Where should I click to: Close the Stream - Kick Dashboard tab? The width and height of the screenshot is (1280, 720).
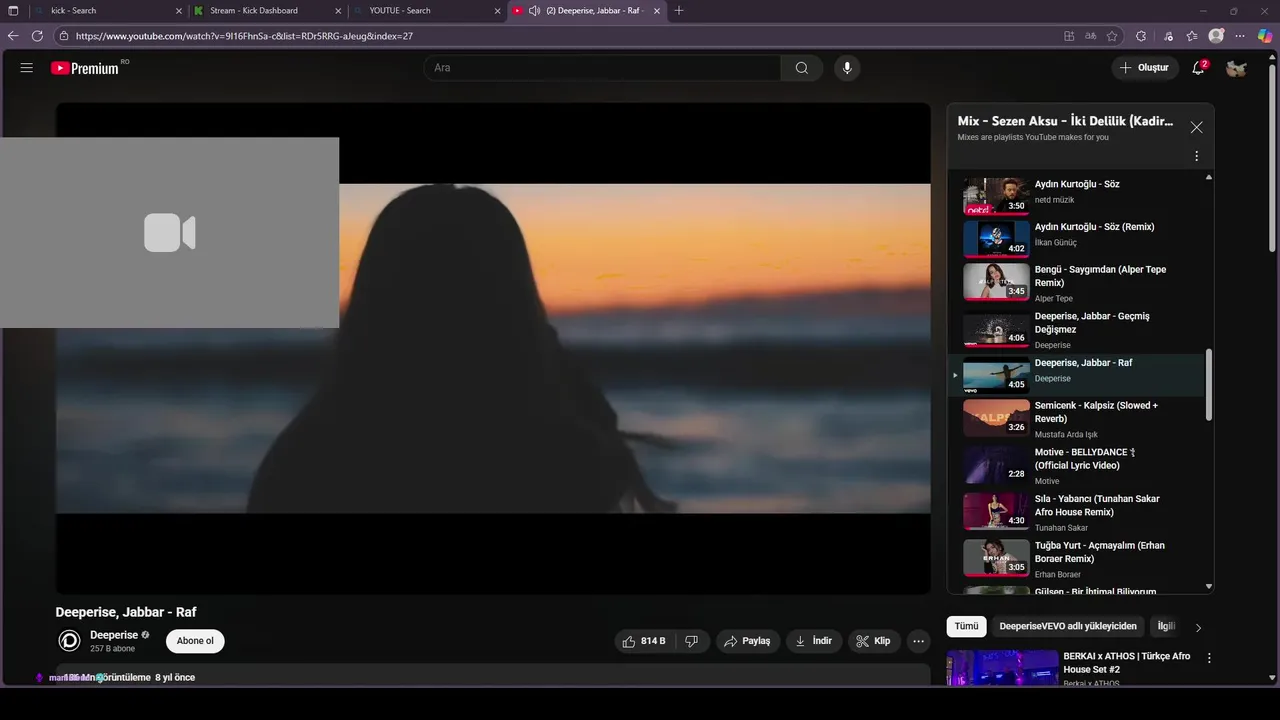(338, 11)
